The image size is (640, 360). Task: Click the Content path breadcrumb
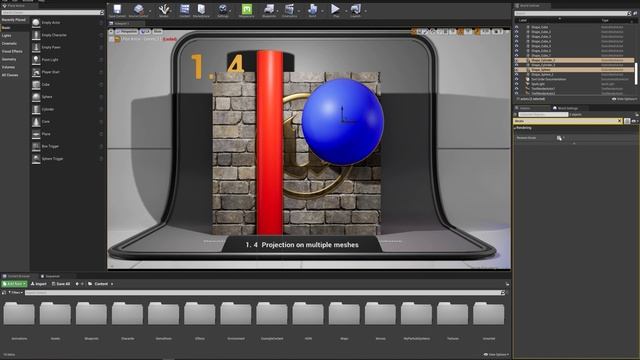101,284
